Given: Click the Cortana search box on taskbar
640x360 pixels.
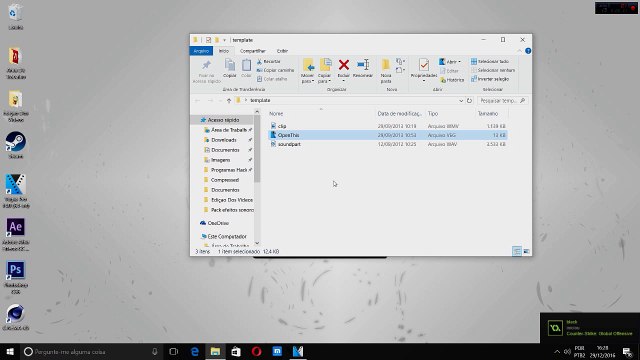Looking at the screenshot, I should click(x=91, y=351).
